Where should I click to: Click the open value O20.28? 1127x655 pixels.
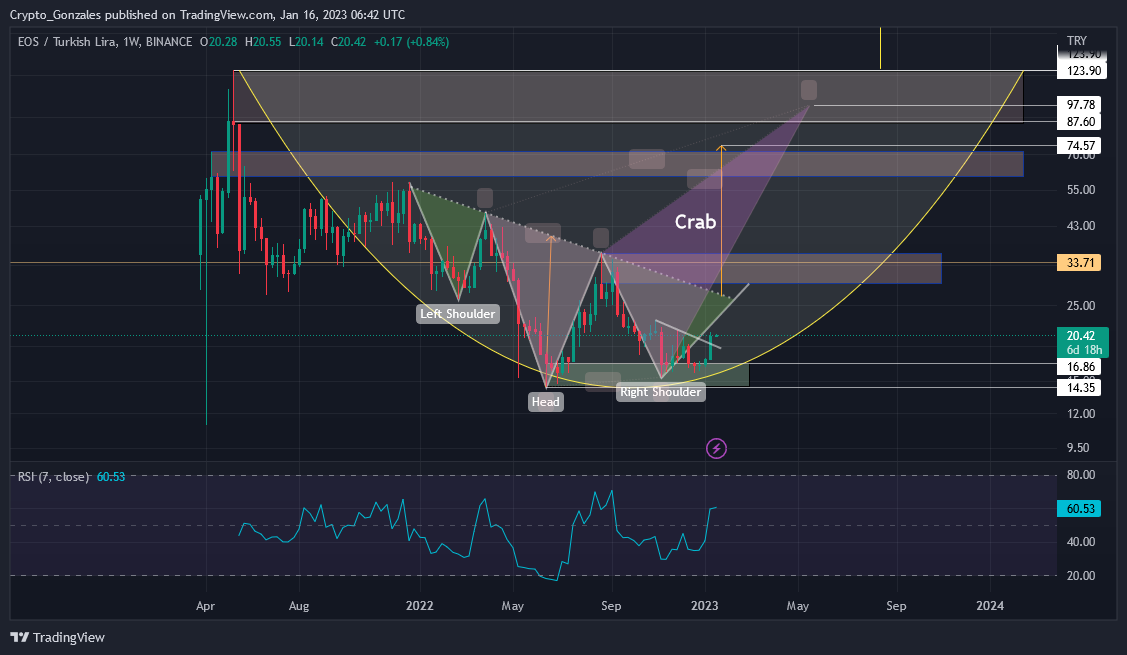pos(218,42)
